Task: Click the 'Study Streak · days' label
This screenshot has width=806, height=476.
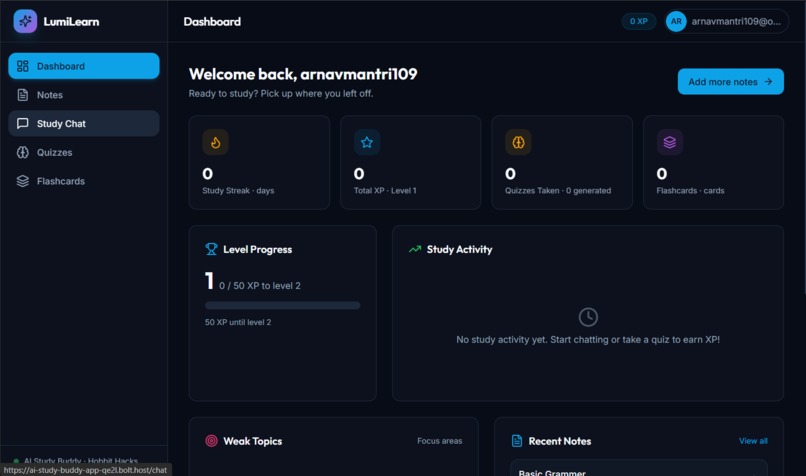Action: point(238,191)
